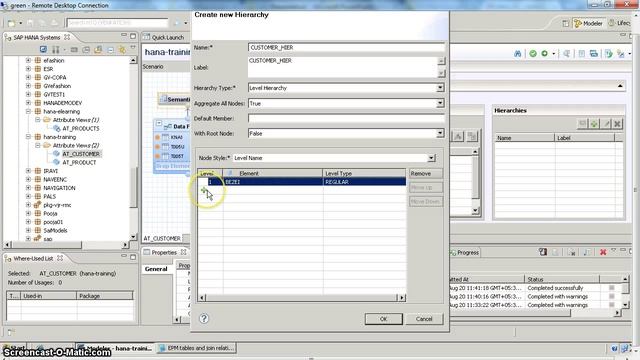The height and width of the screenshot is (360, 640).
Task: Collapse section via up-arrow triangle
Action: tap(620, 86)
